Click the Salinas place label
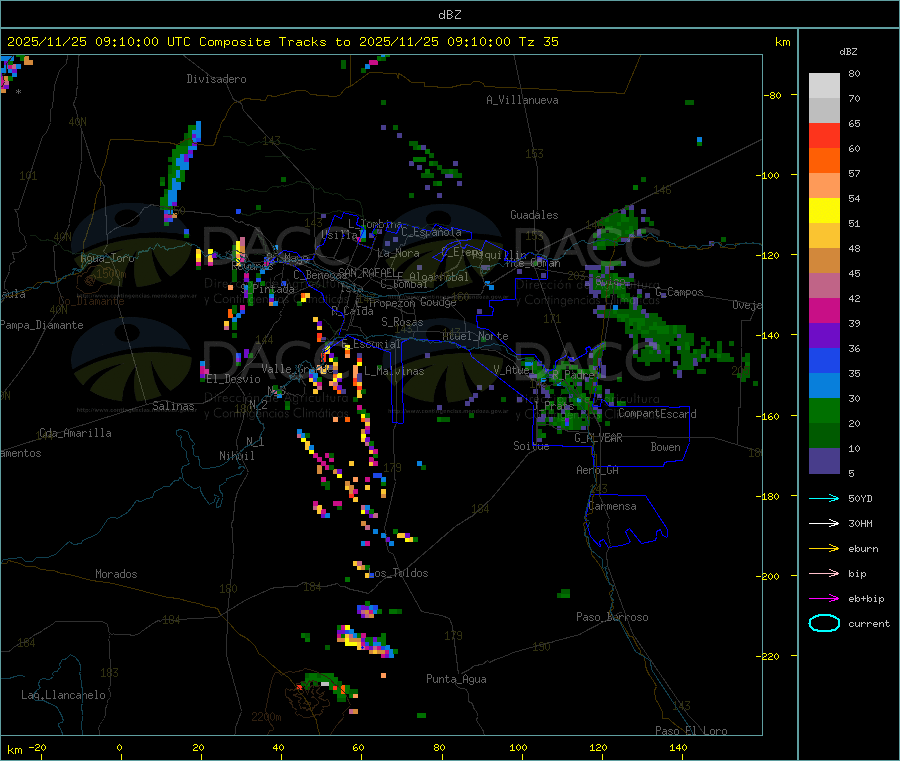The image size is (900, 761). (173, 406)
